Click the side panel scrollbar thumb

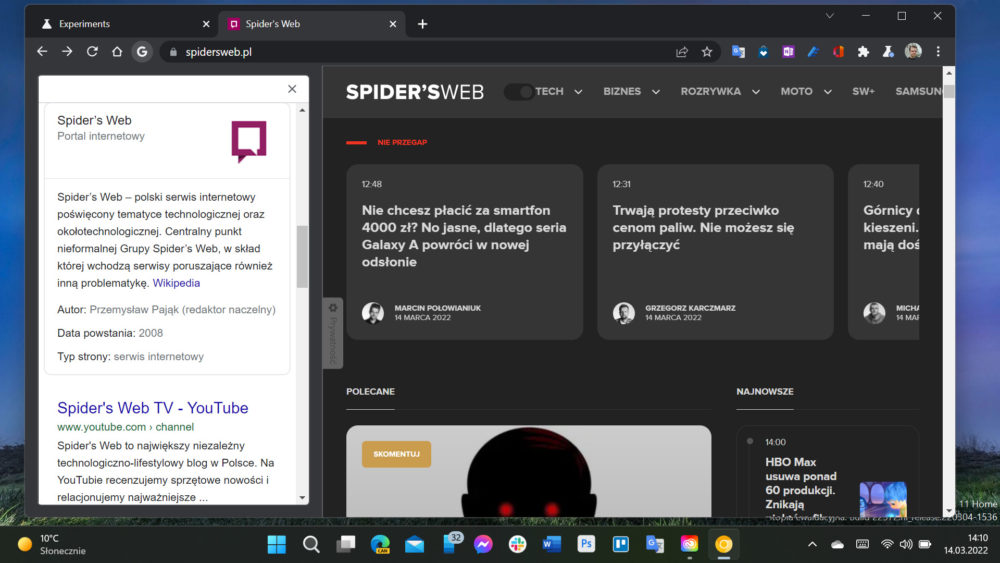pyautogui.click(x=302, y=256)
